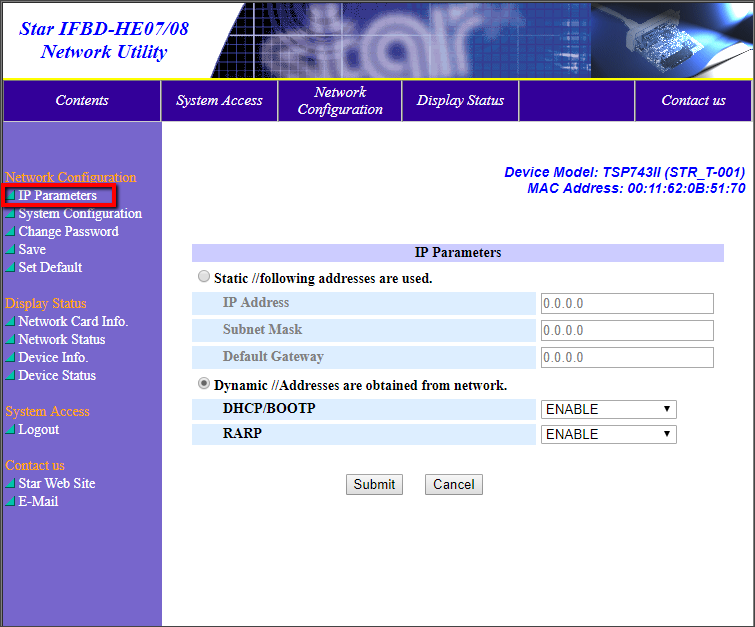Click the triangle bullet beside E-Mail
The width and height of the screenshot is (755, 627).
coord(10,501)
